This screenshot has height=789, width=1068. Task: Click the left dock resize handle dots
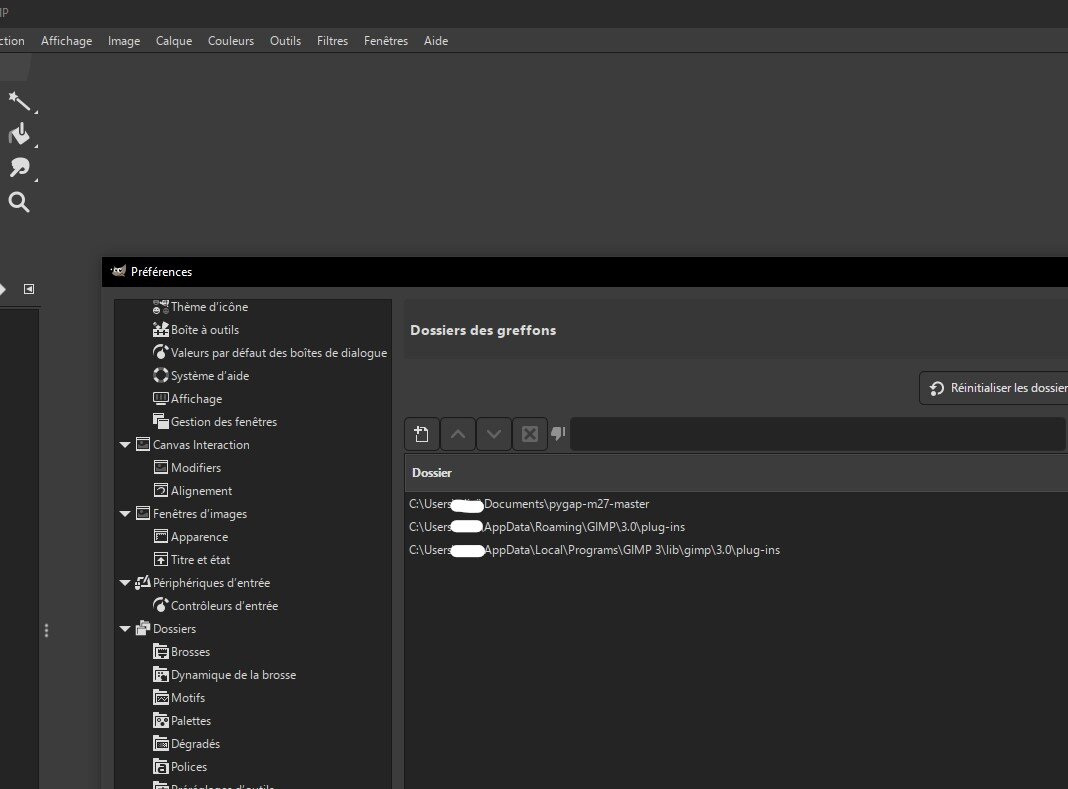[x=46, y=630]
